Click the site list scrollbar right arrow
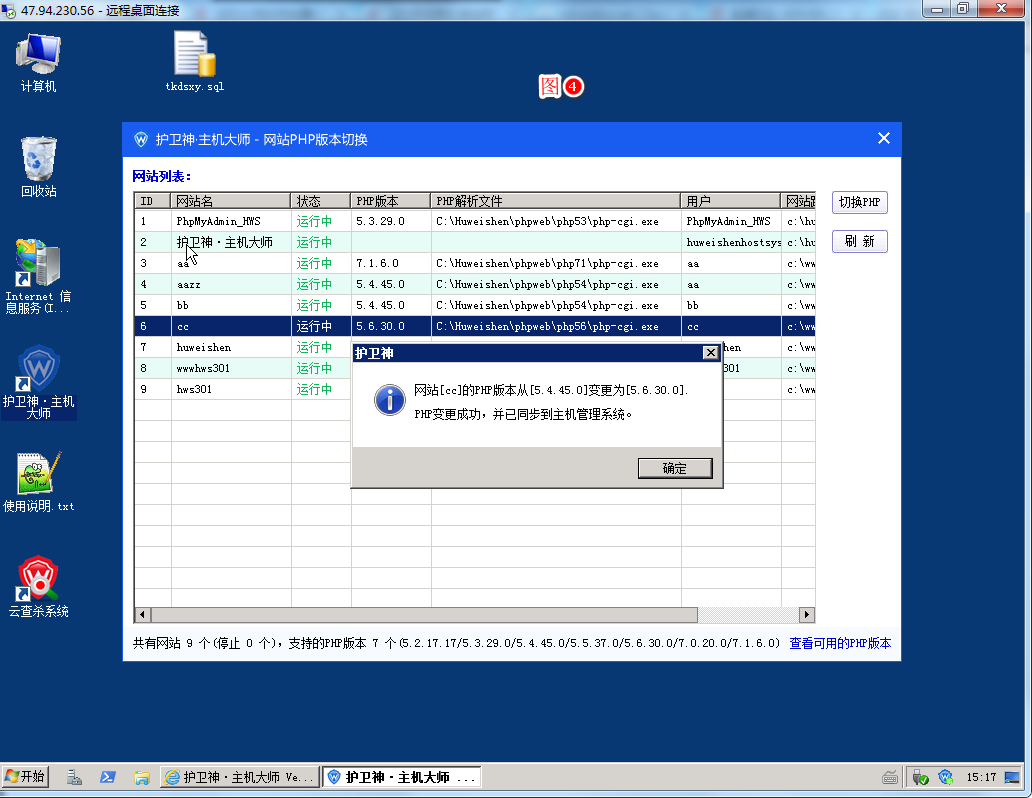 pos(807,615)
